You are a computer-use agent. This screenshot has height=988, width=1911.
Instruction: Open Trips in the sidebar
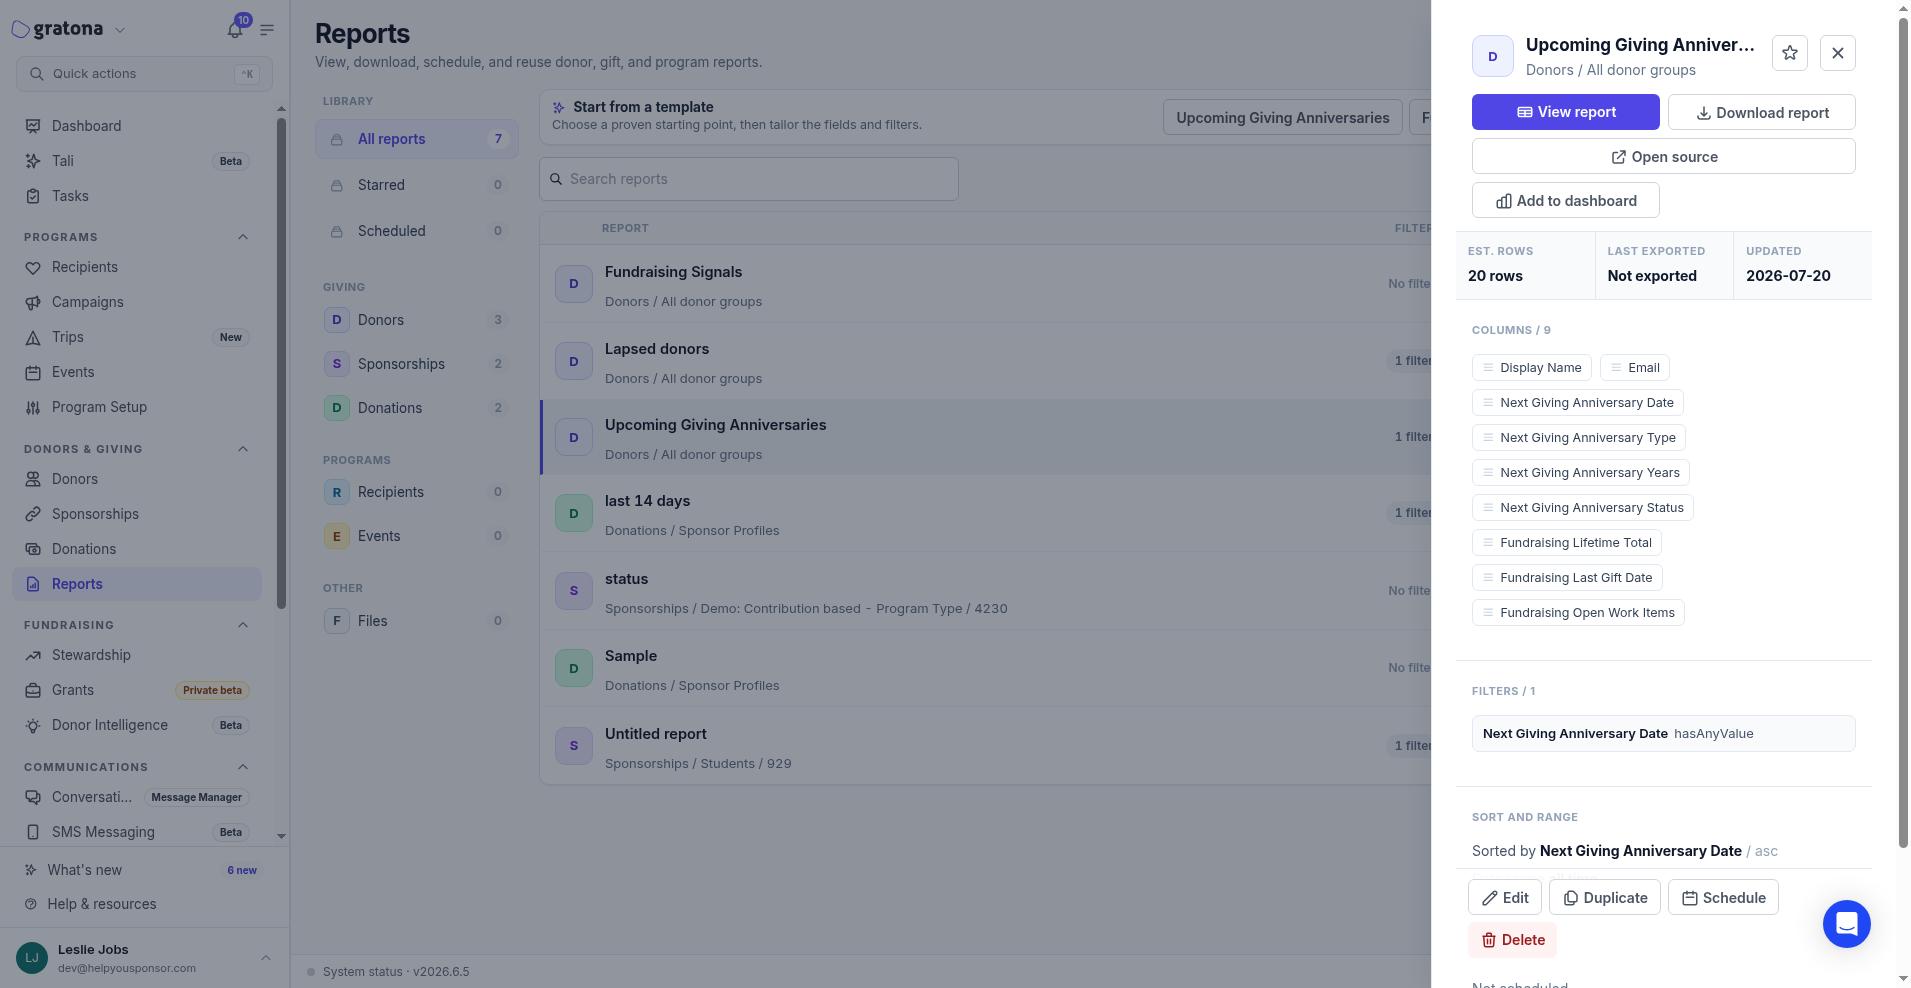(137, 337)
